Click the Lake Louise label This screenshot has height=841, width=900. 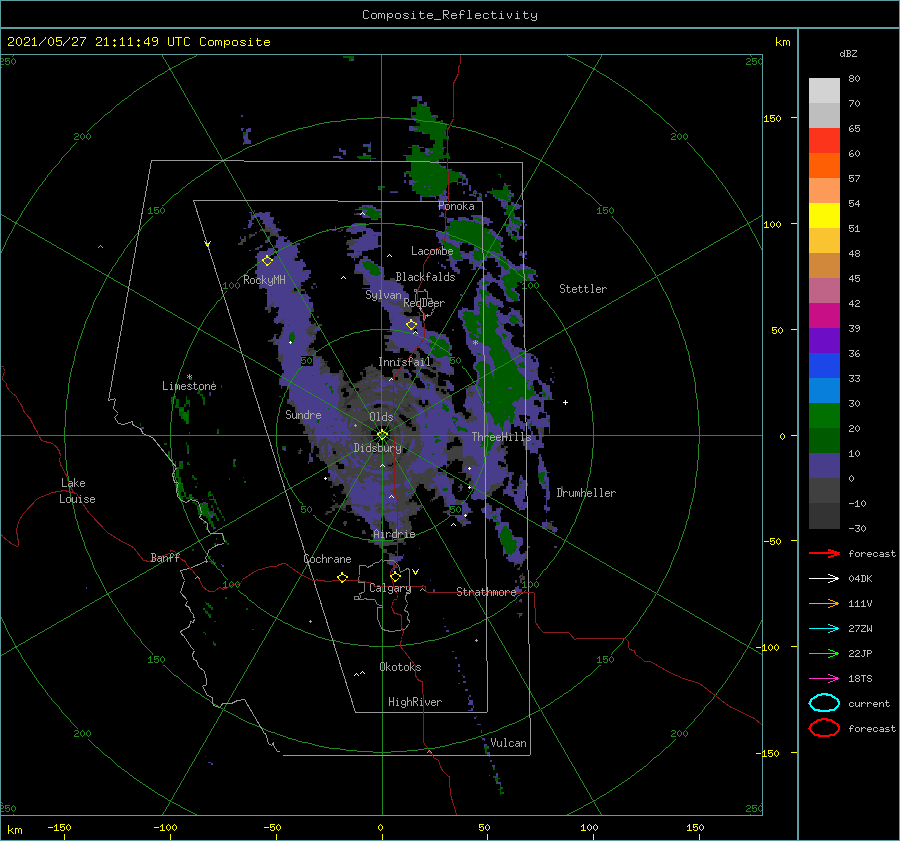pyautogui.click(x=77, y=491)
